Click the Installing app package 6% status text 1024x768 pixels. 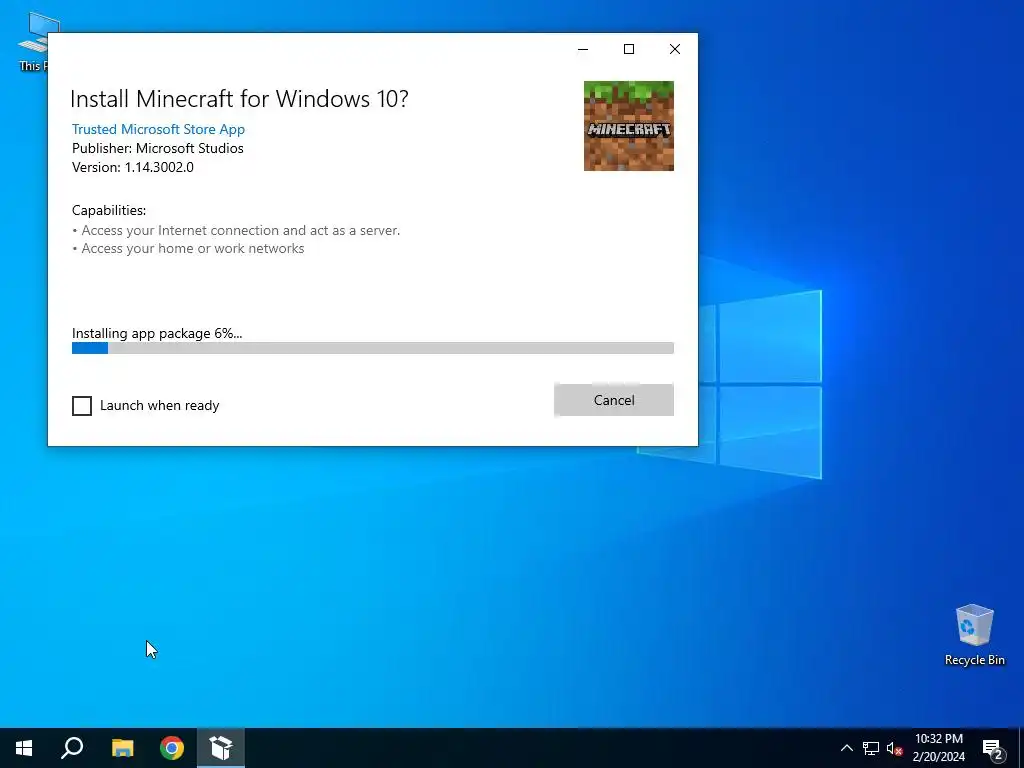click(x=157, y=333)
